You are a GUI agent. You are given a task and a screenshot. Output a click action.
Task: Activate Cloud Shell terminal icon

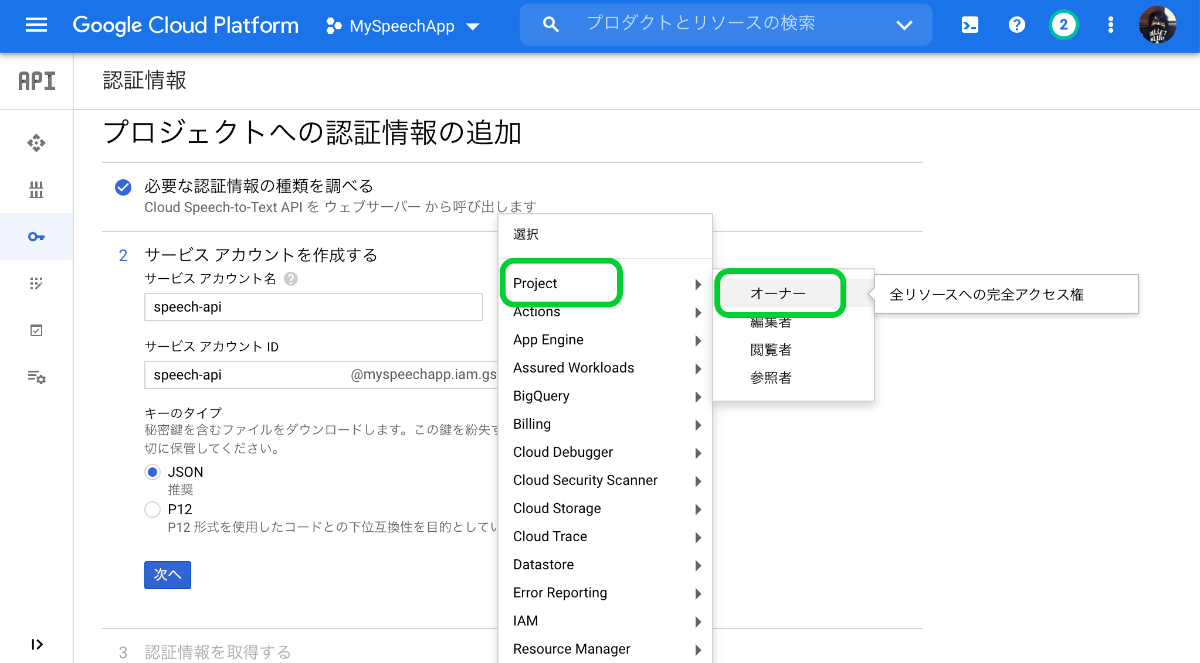point(969,25)
